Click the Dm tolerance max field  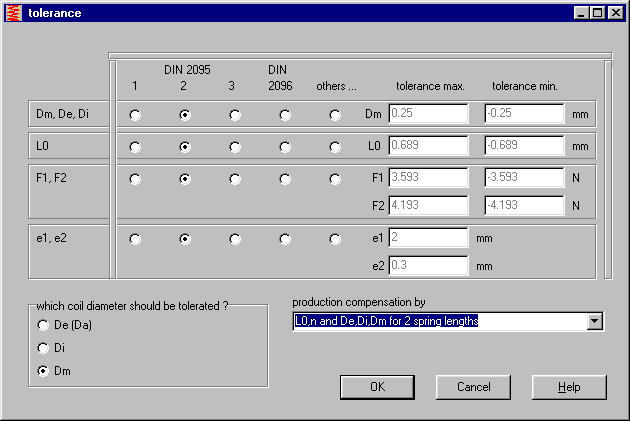coord(428,114)
